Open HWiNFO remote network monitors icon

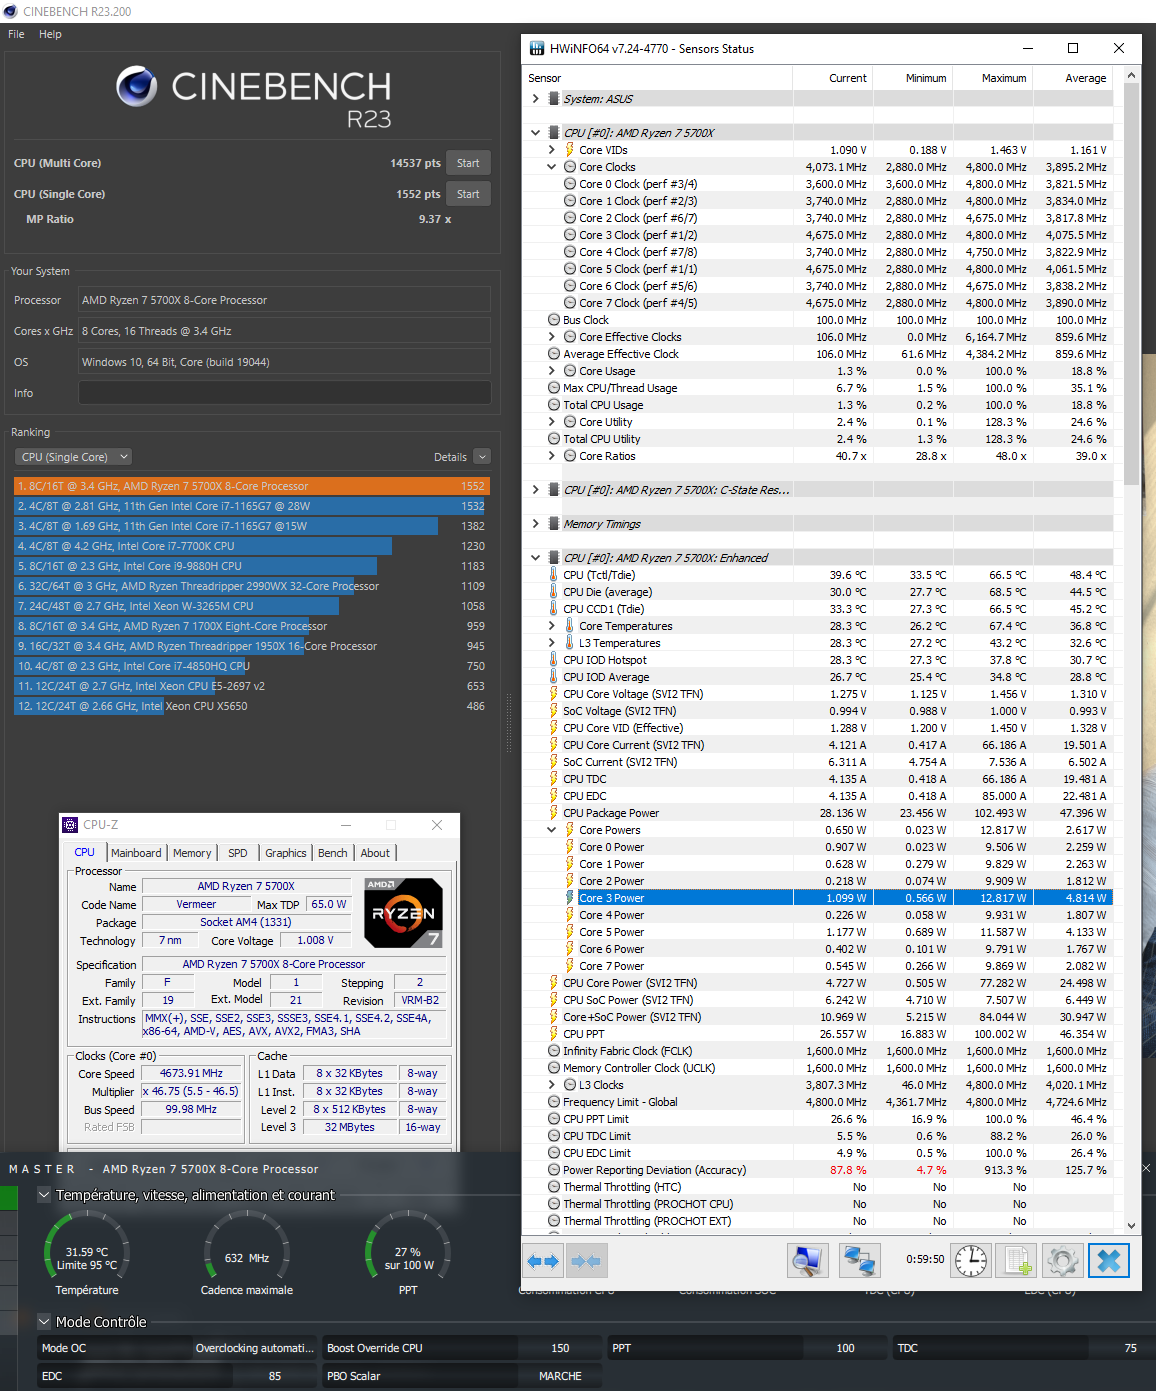tap(859, 1261)
